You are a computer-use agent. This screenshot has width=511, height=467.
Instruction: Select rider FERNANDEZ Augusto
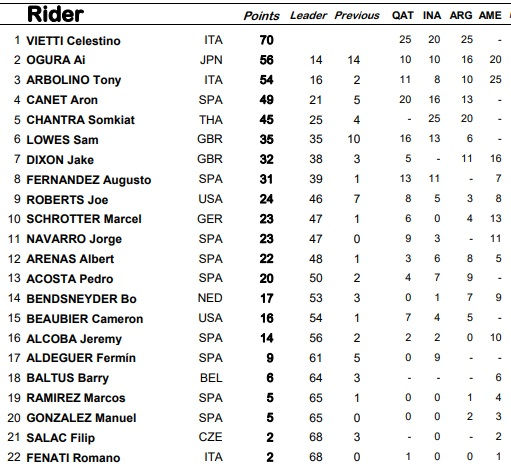pyautogui.click(x=89, y=180)
